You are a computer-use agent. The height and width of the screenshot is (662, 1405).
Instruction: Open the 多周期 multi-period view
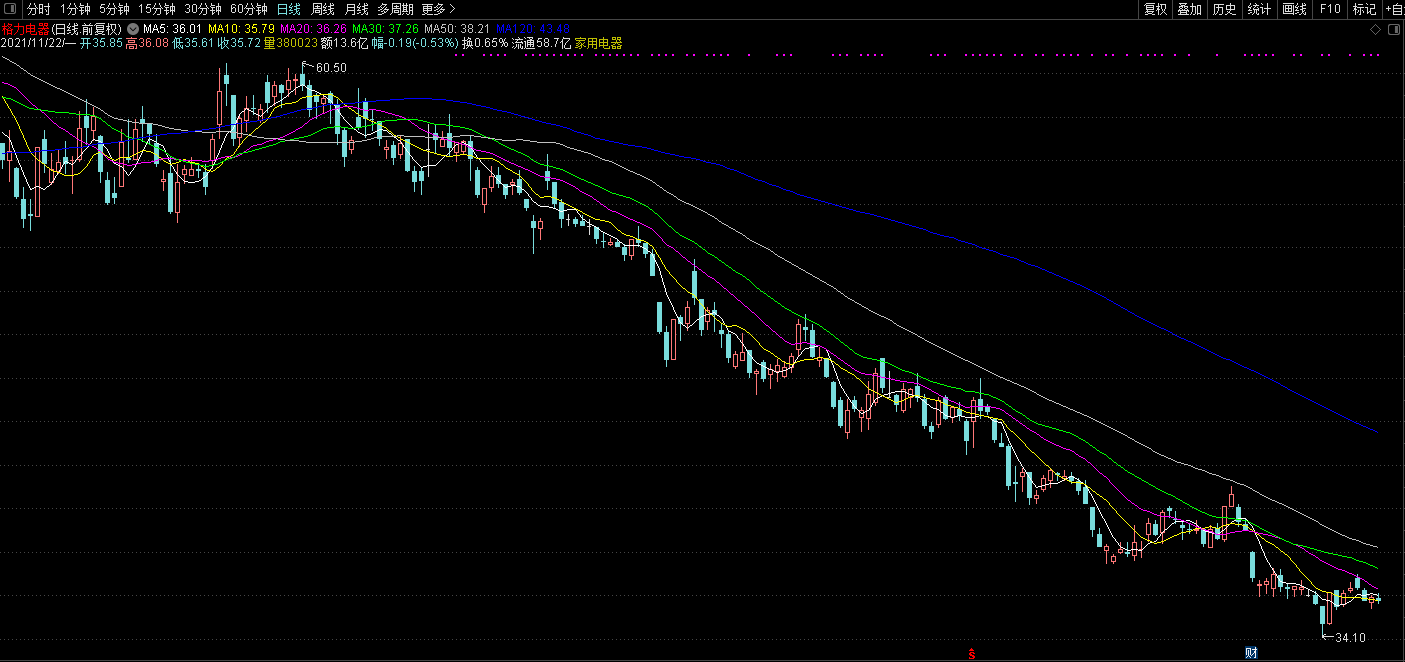395,9
